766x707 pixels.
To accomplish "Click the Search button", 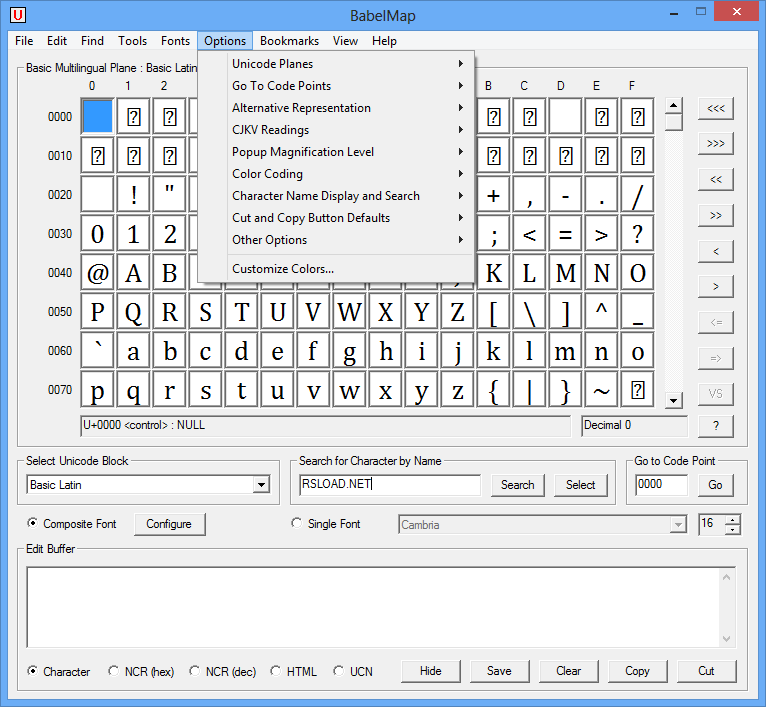I will (x=517, y=485).
